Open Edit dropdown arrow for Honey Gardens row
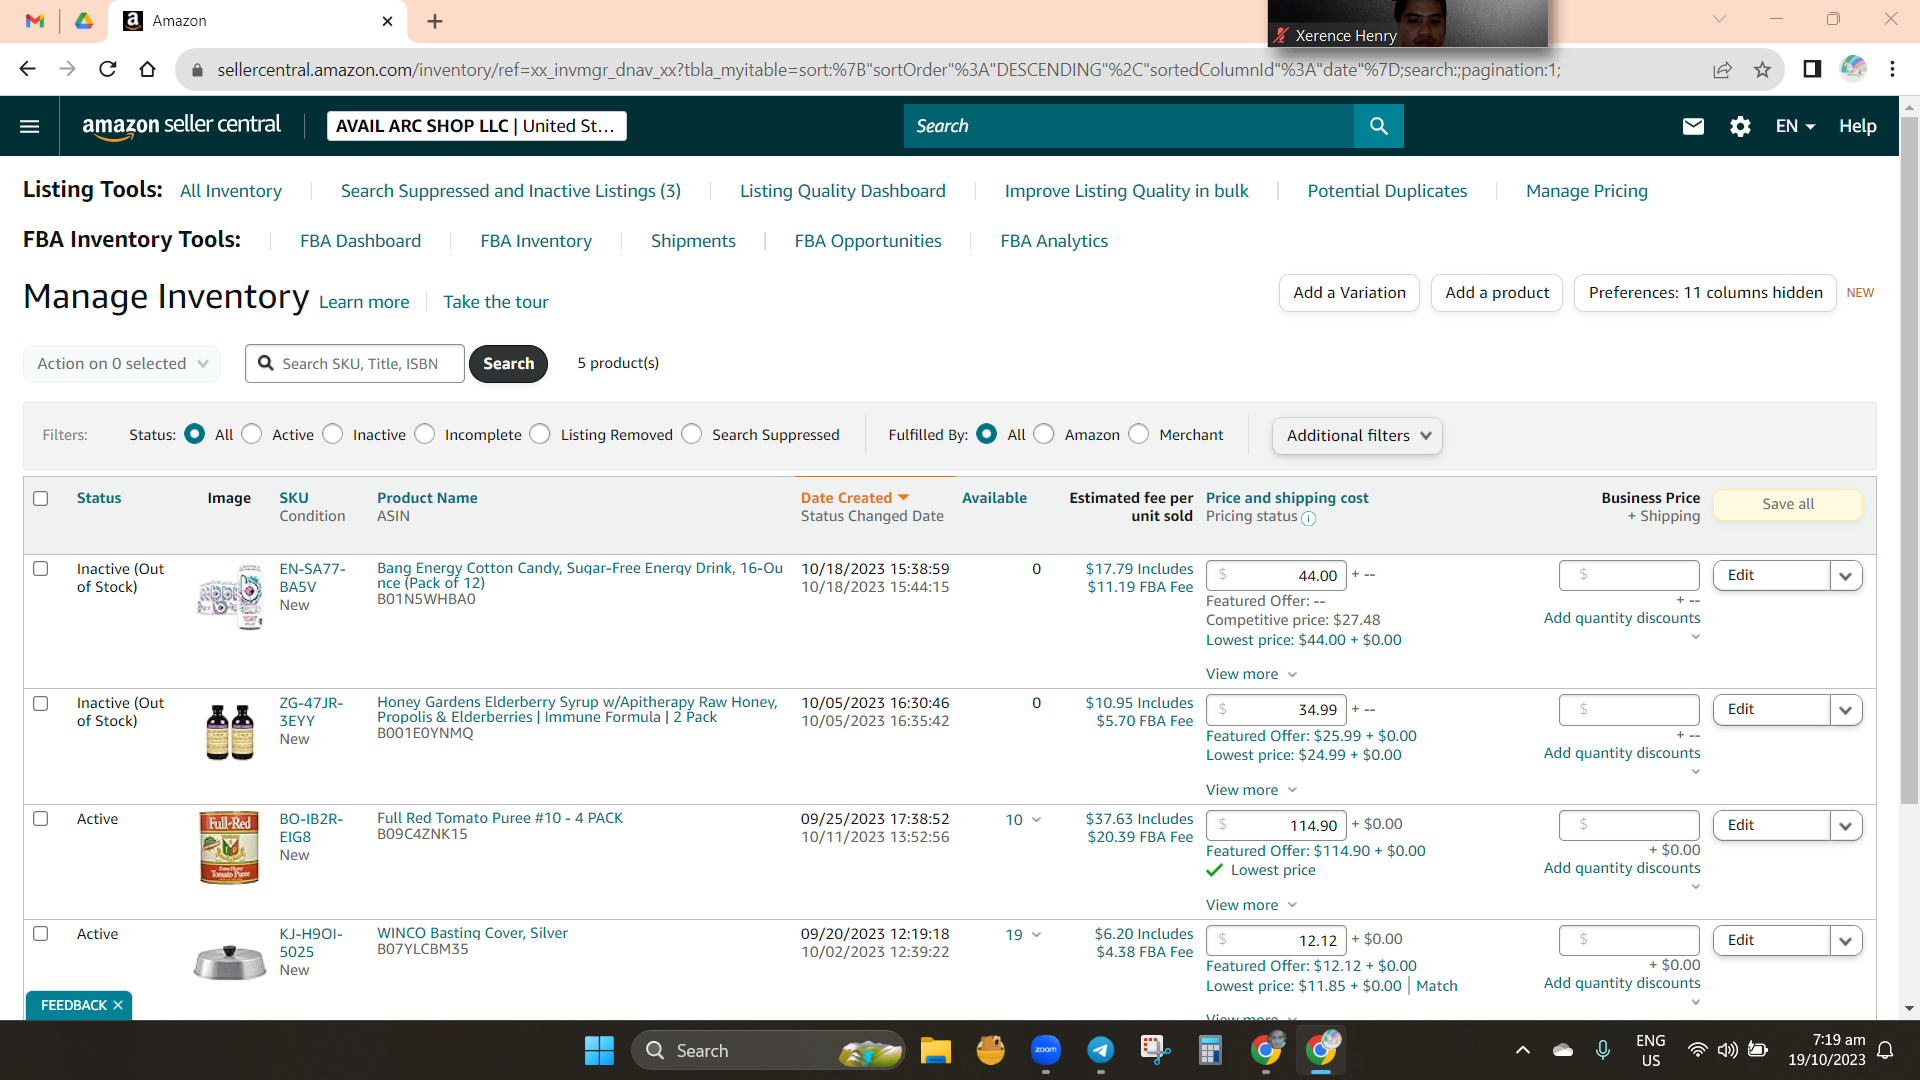 pos(1846,709)
